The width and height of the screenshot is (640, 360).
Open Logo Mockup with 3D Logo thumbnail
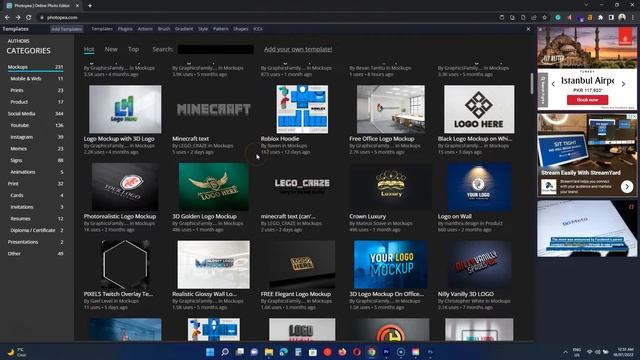click(125, 109)
